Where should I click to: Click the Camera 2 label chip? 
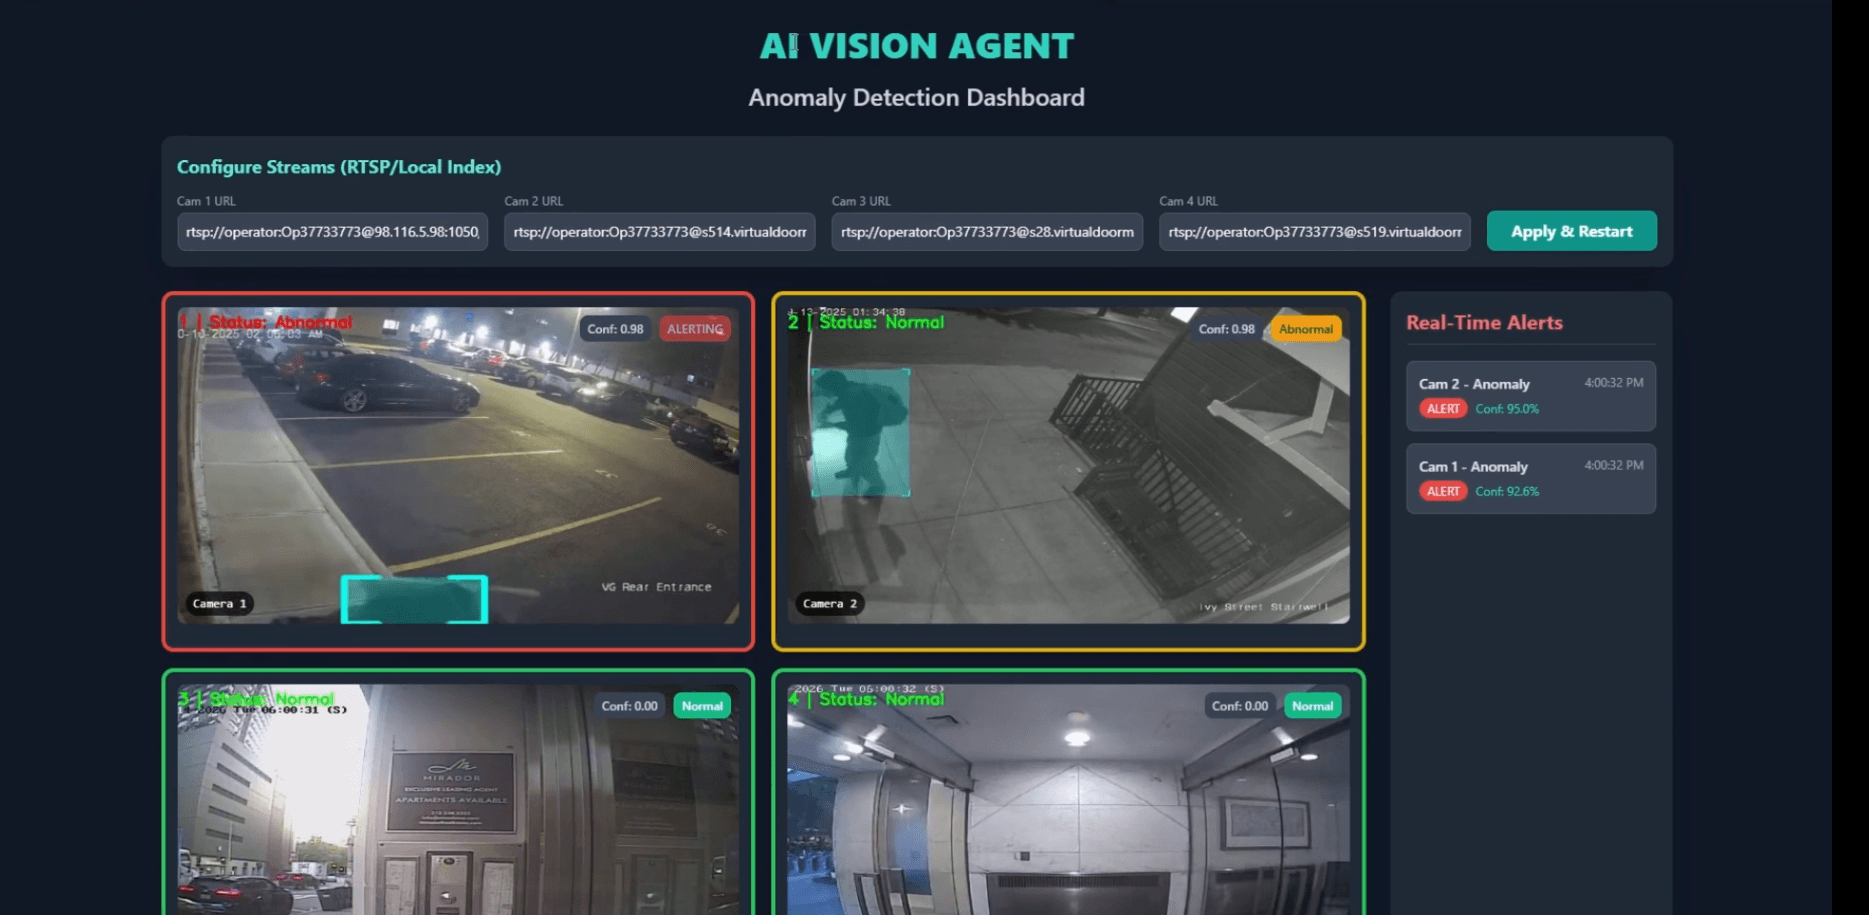[830, 604]
